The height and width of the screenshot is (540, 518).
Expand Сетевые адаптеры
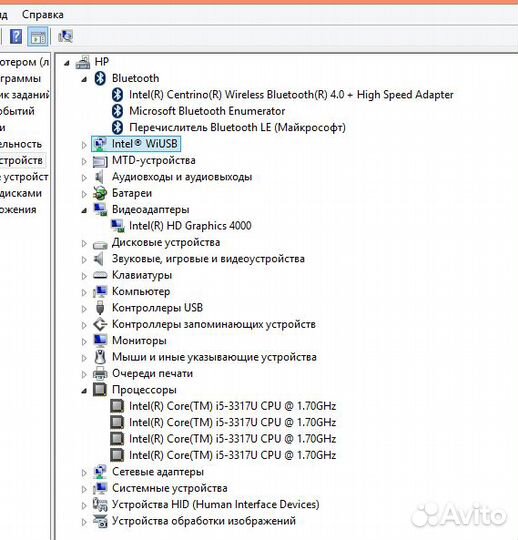(84, 473)
